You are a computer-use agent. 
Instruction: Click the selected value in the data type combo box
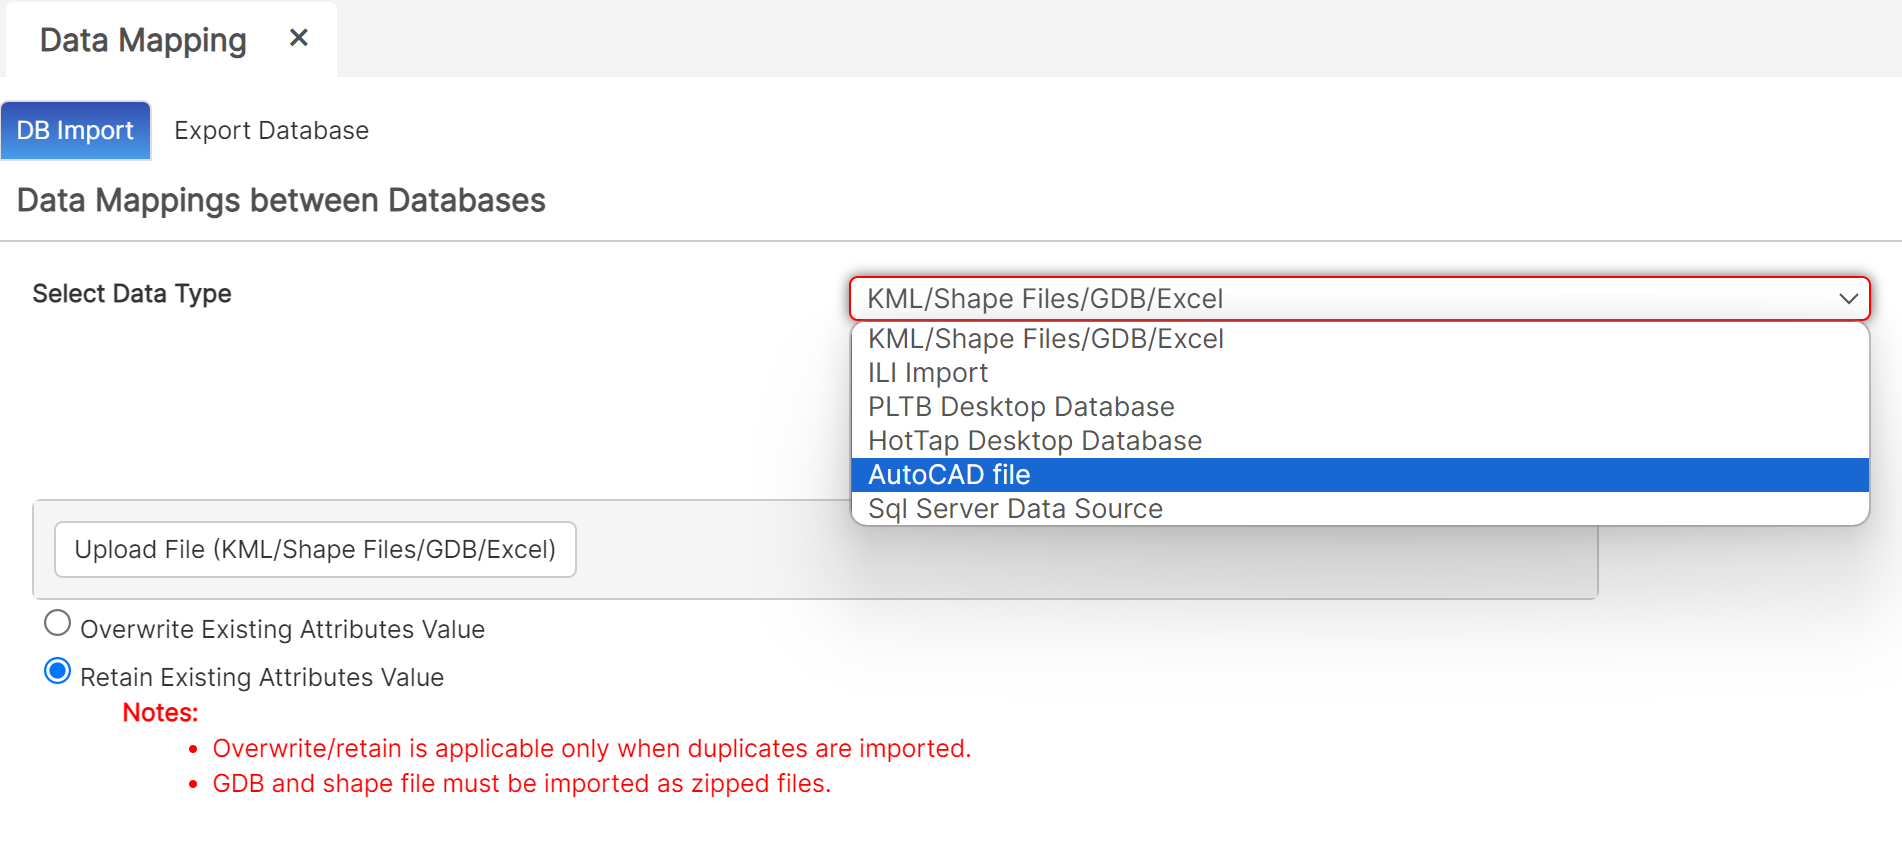tap(1045, 299)
